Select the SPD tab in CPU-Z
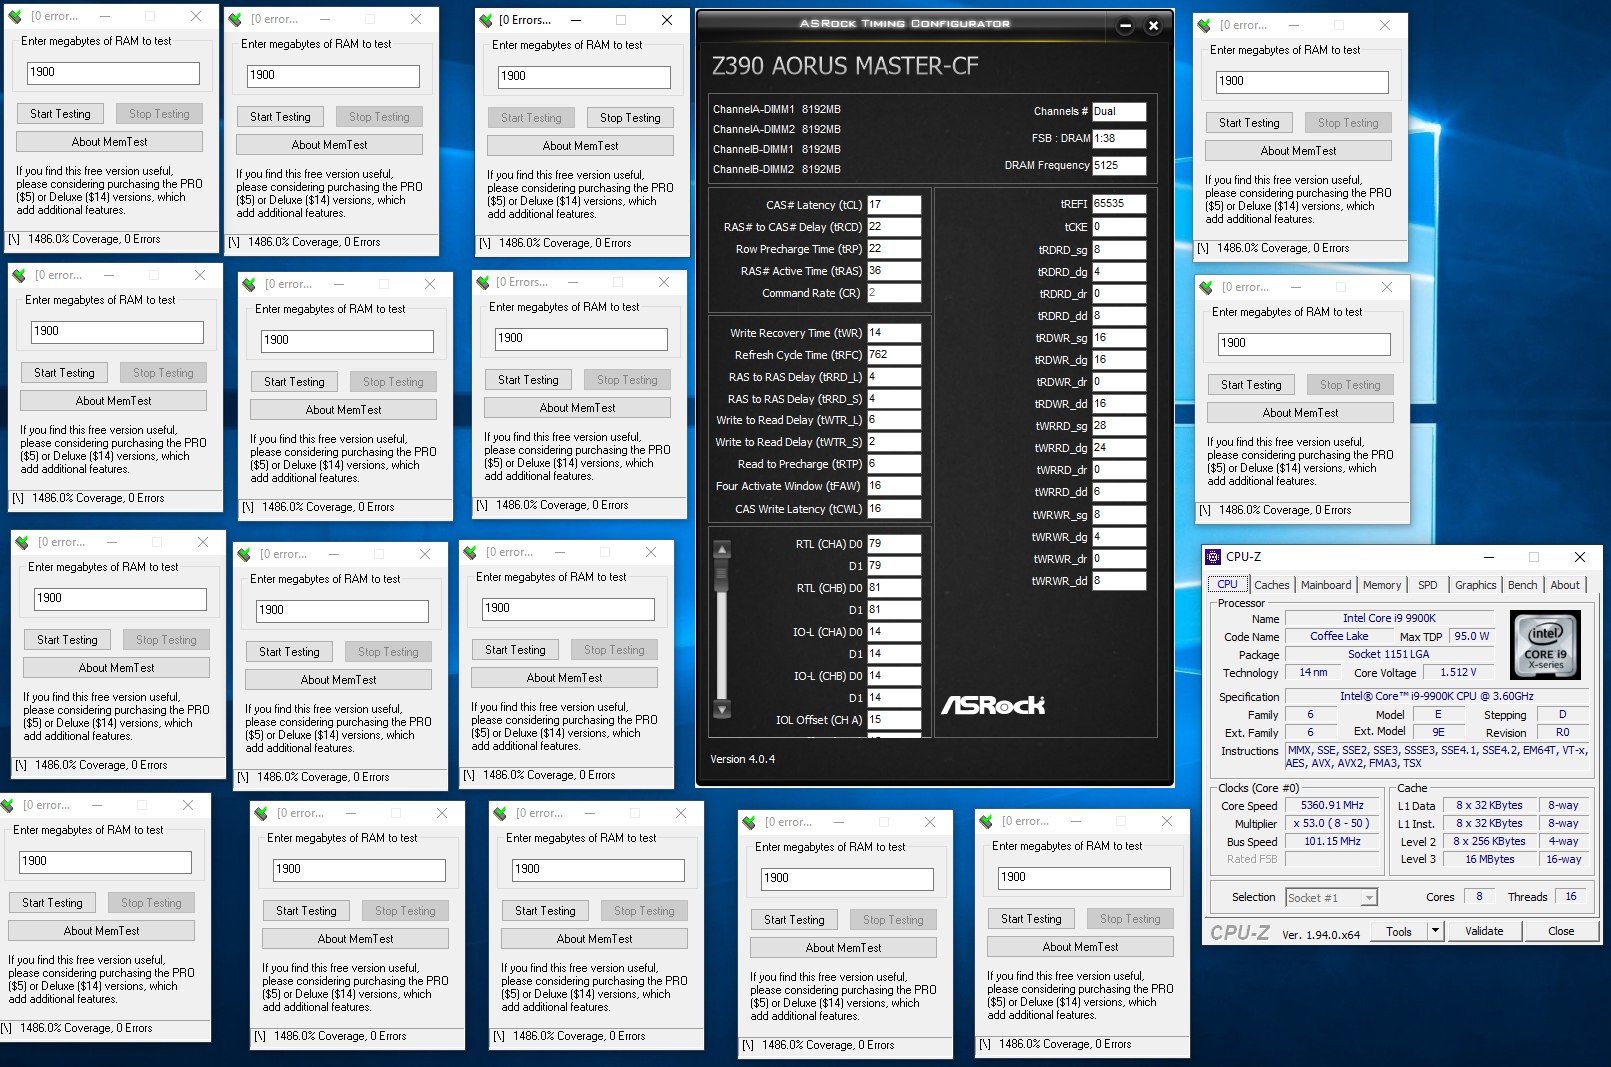This screenshot has height=1067, width=1611. pos(1427,585)
